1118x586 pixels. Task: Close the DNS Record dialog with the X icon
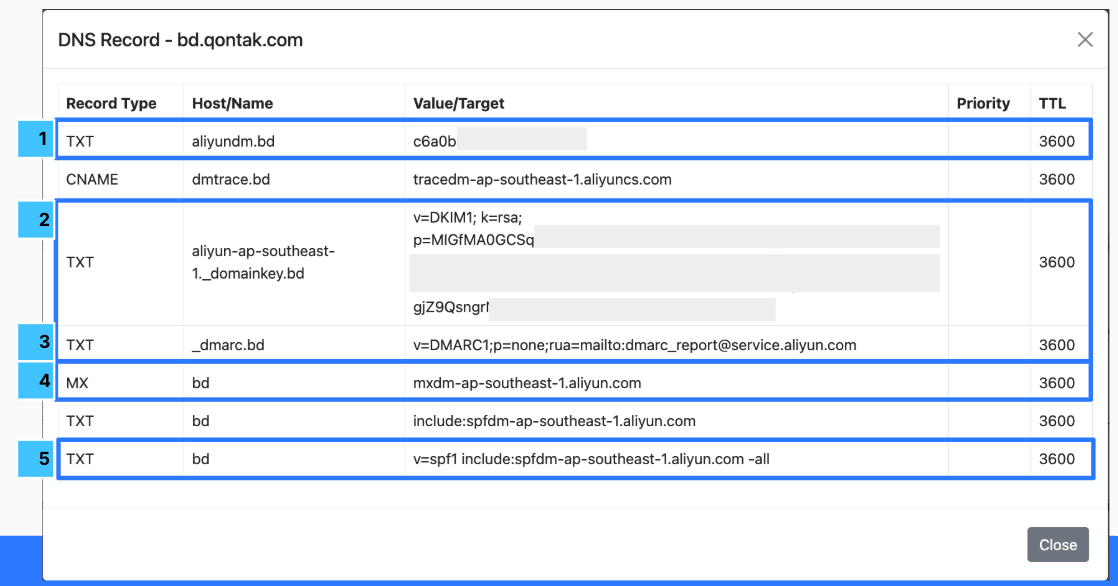(x=1085, y=40)
